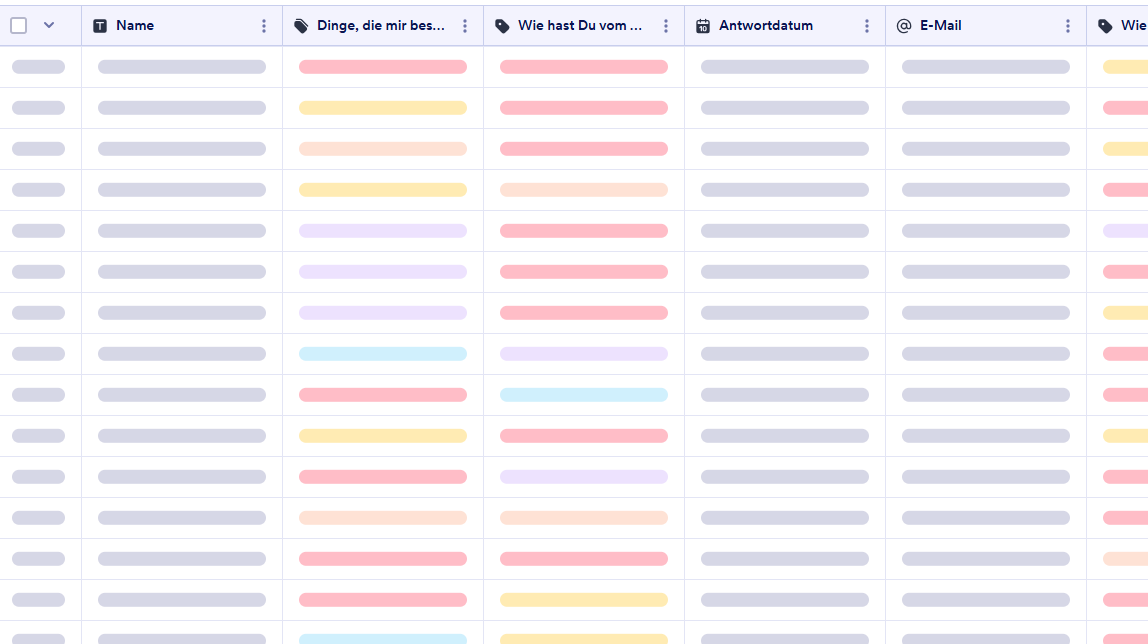Open the E-Mail column options menu

[x=1068, y=26]
